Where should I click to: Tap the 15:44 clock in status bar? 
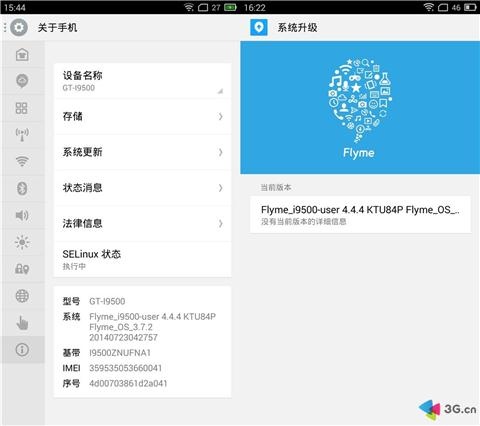pyautogui.click(x=15, y=7)
